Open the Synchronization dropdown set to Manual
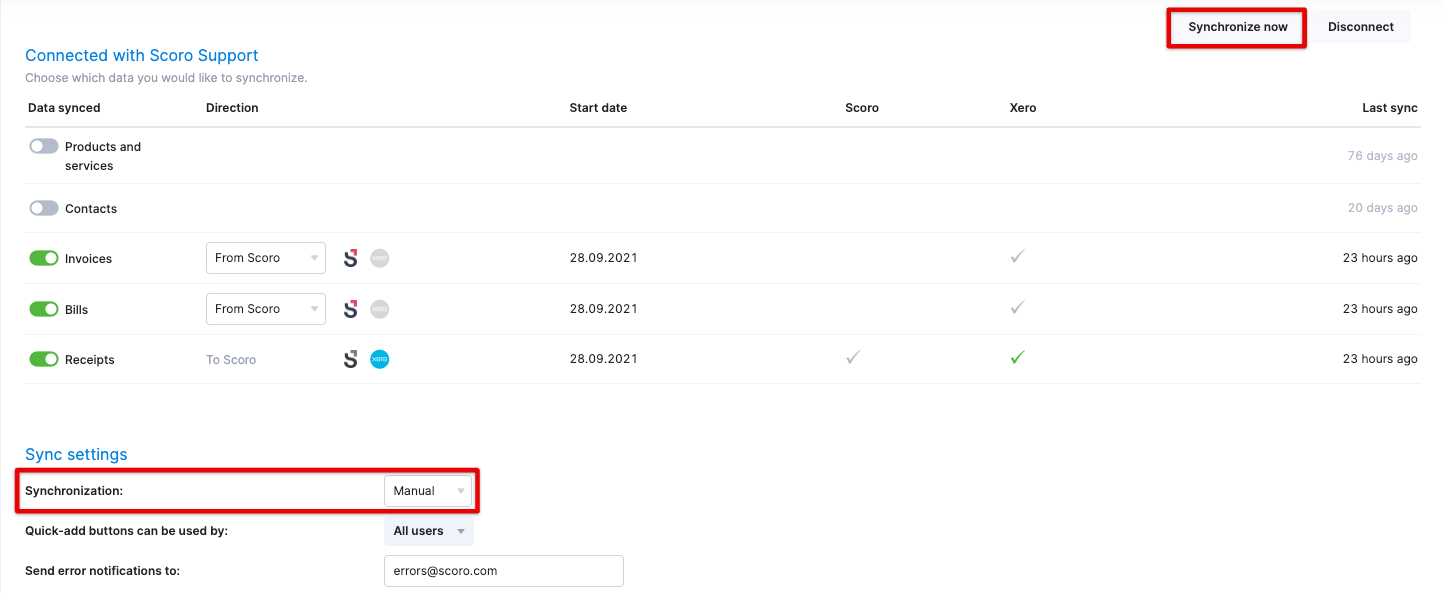1444x594 pixels. 428,490
